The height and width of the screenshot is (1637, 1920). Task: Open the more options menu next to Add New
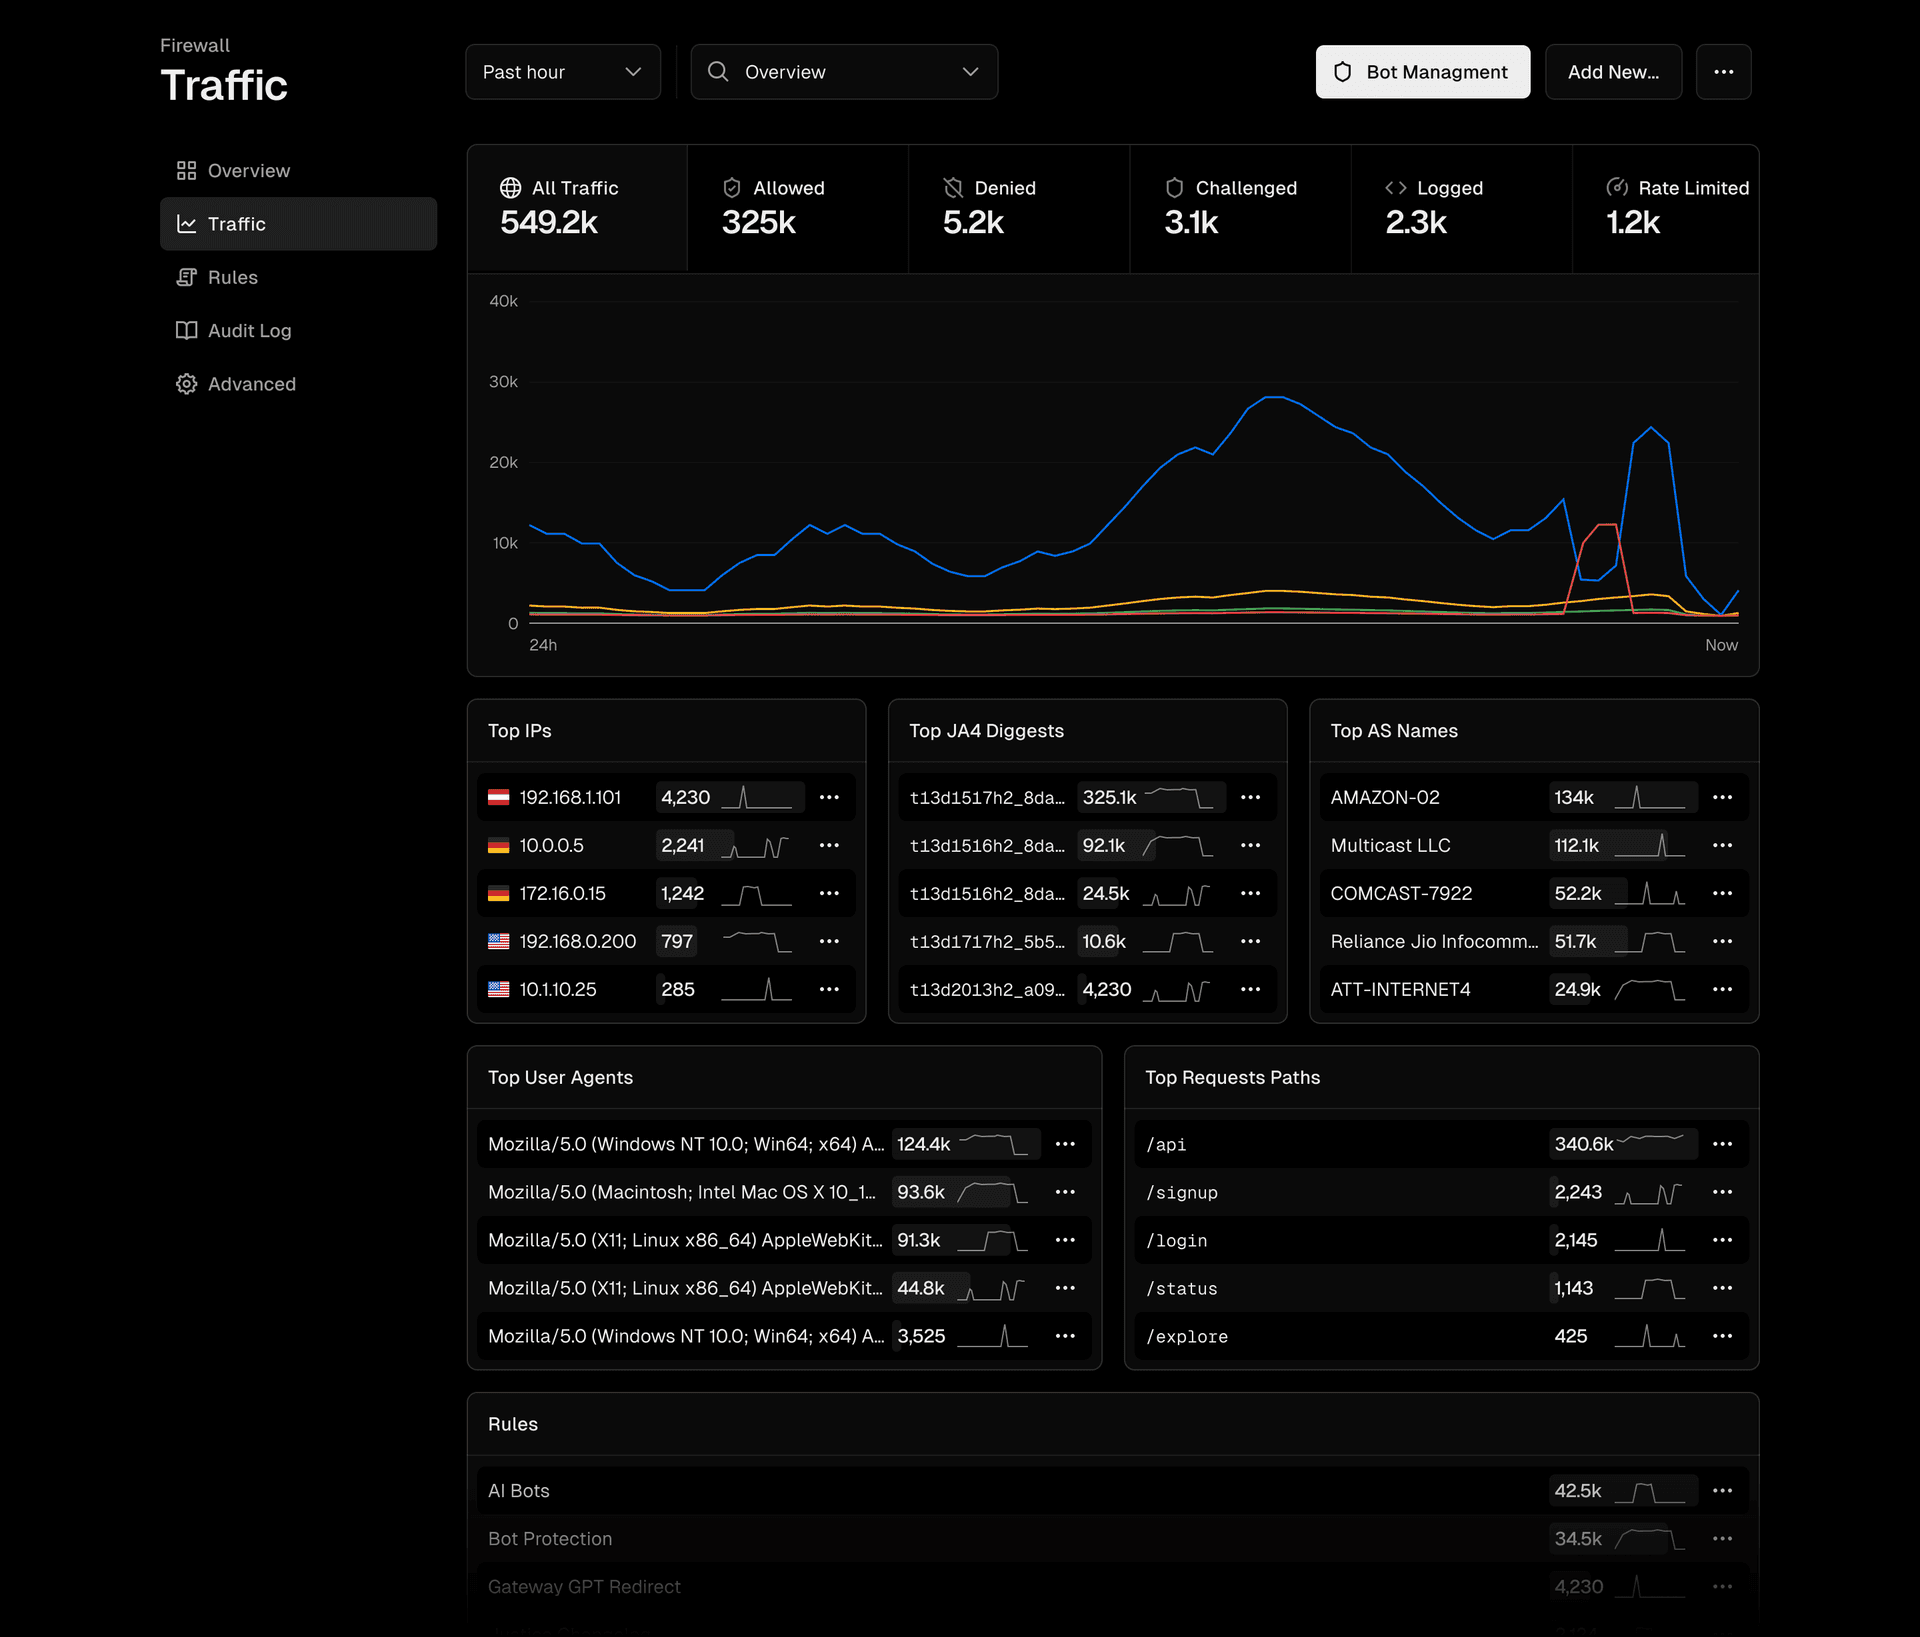[x=1723, y=72]
